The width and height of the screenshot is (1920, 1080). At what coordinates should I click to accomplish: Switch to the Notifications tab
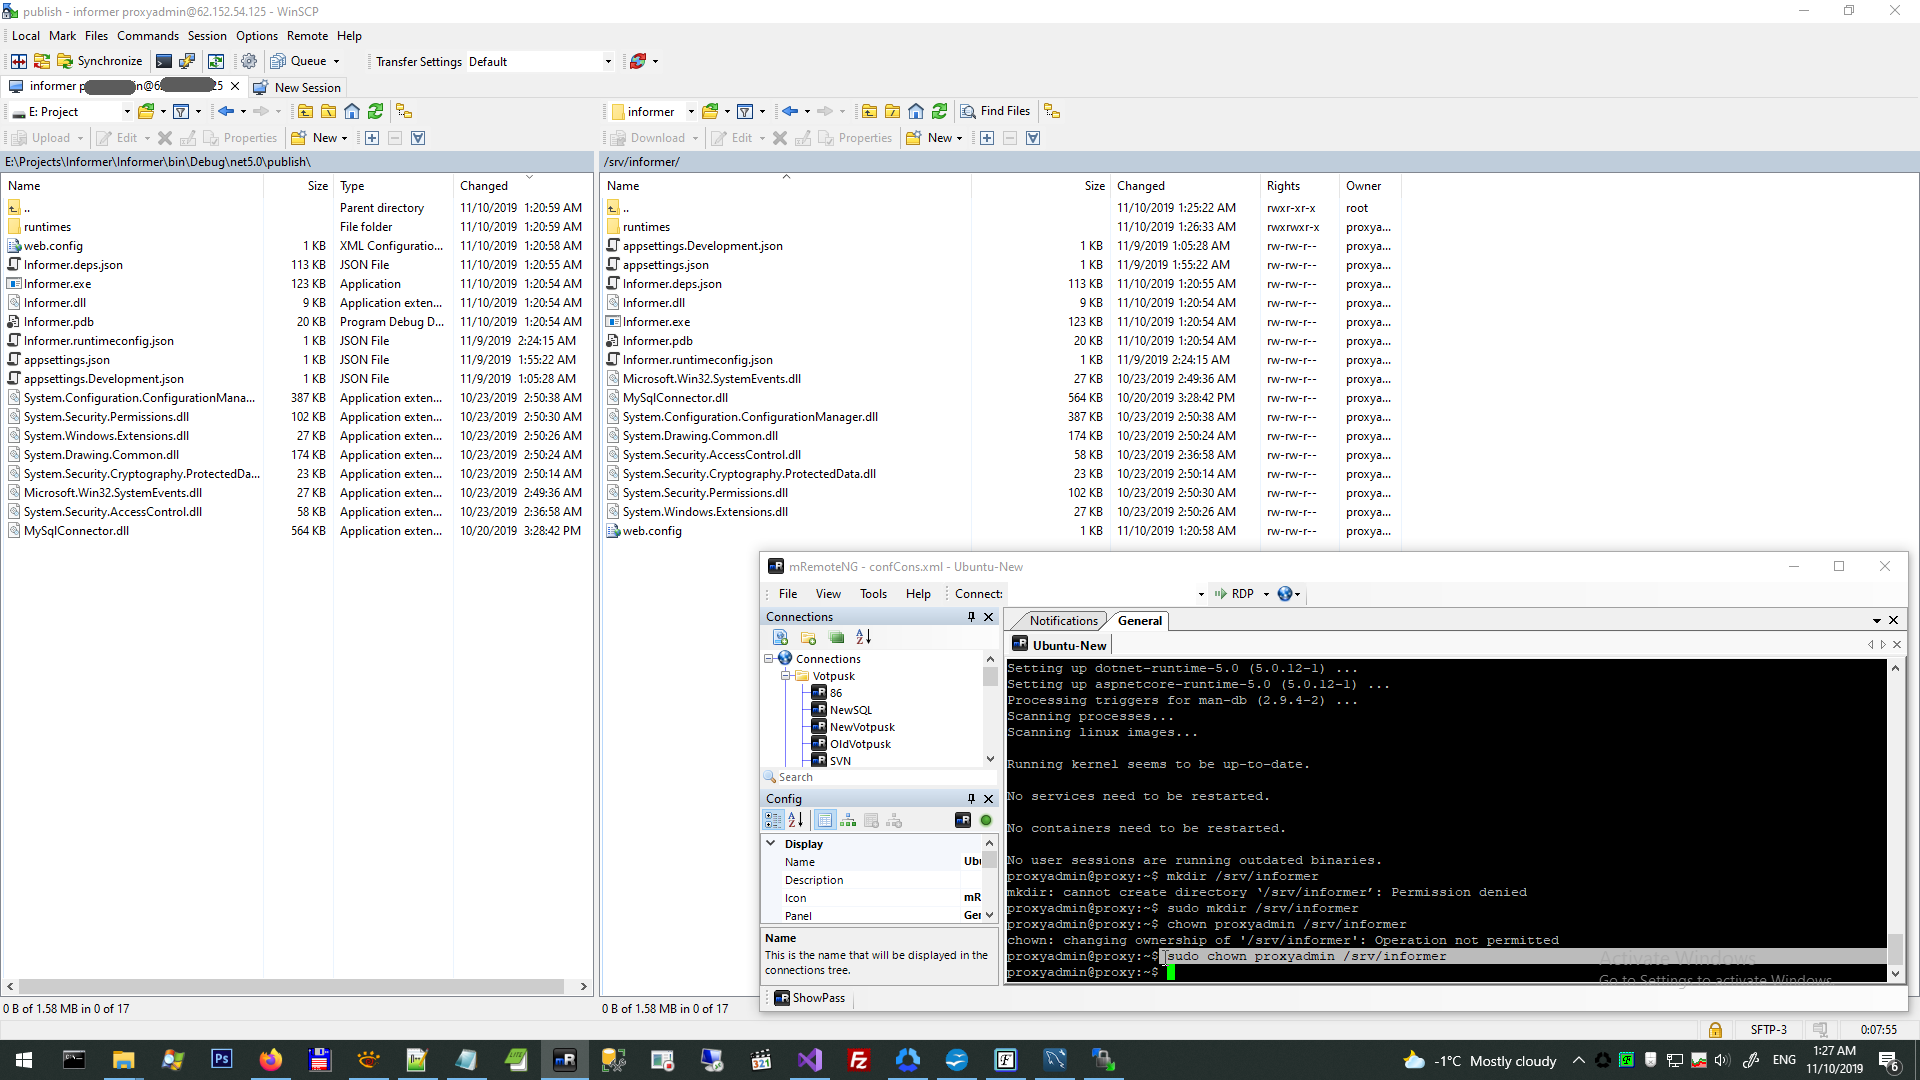tap(1063, 621)
